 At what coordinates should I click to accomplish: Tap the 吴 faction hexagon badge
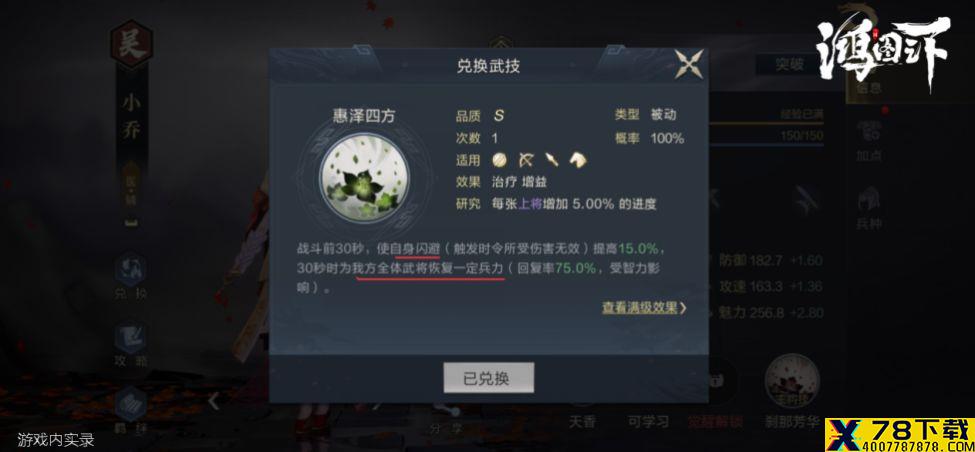coord(131,45)
